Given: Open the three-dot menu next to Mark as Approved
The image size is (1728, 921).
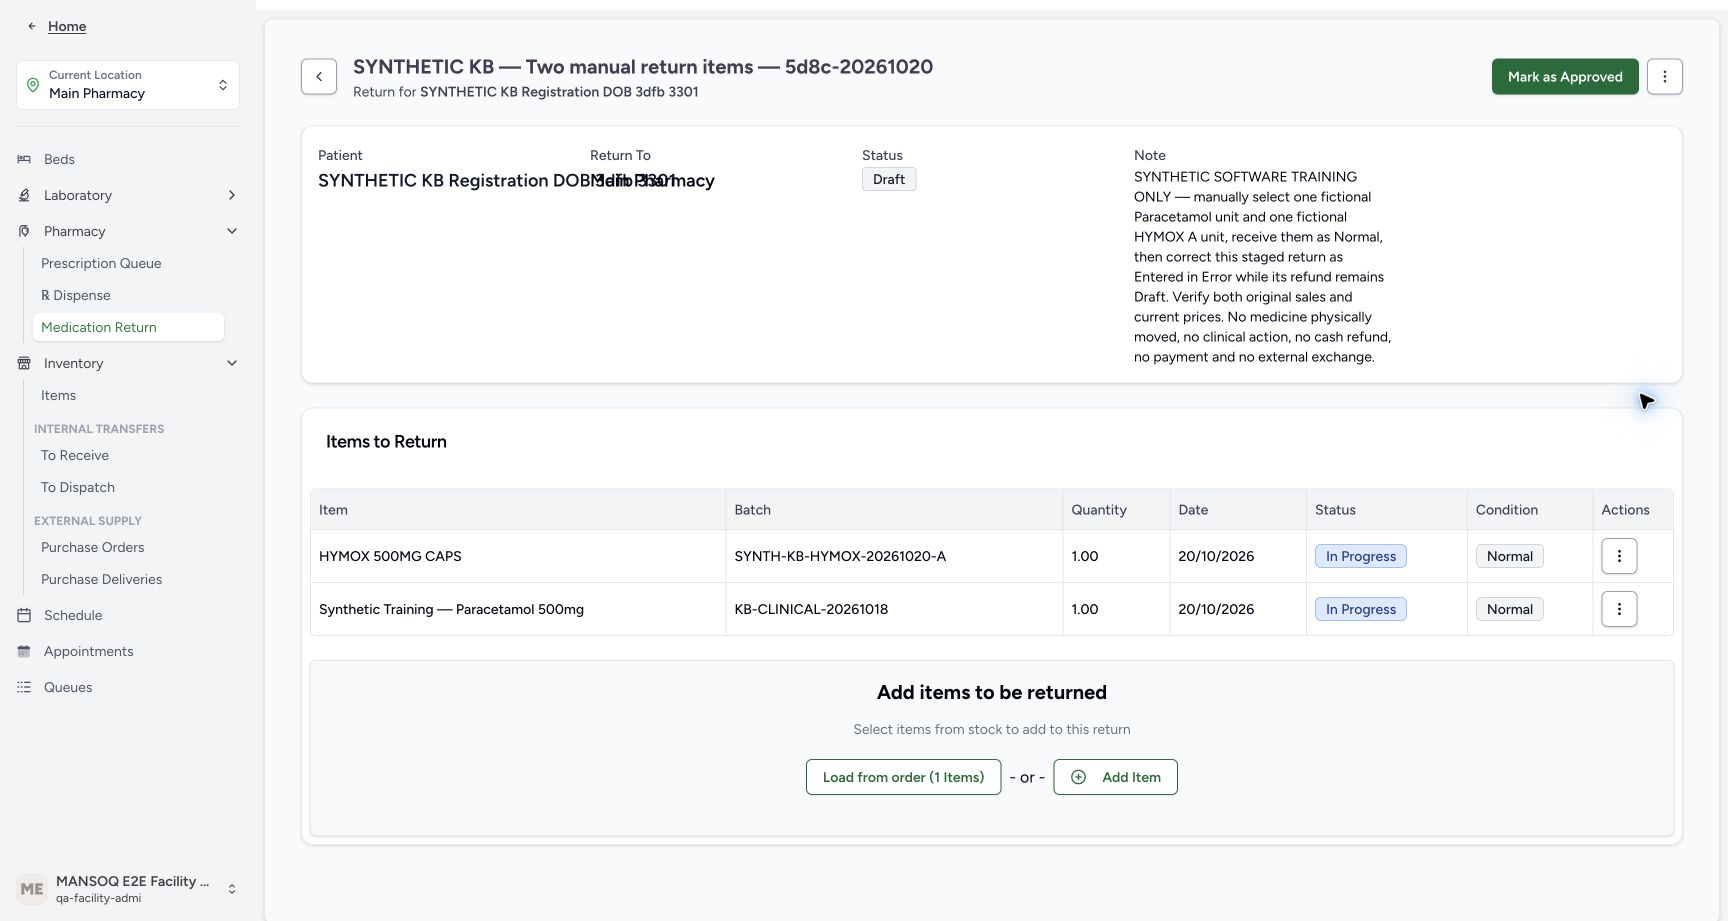Looking at the screenshot, I should pyautogui.click(x=1665, y=77).
